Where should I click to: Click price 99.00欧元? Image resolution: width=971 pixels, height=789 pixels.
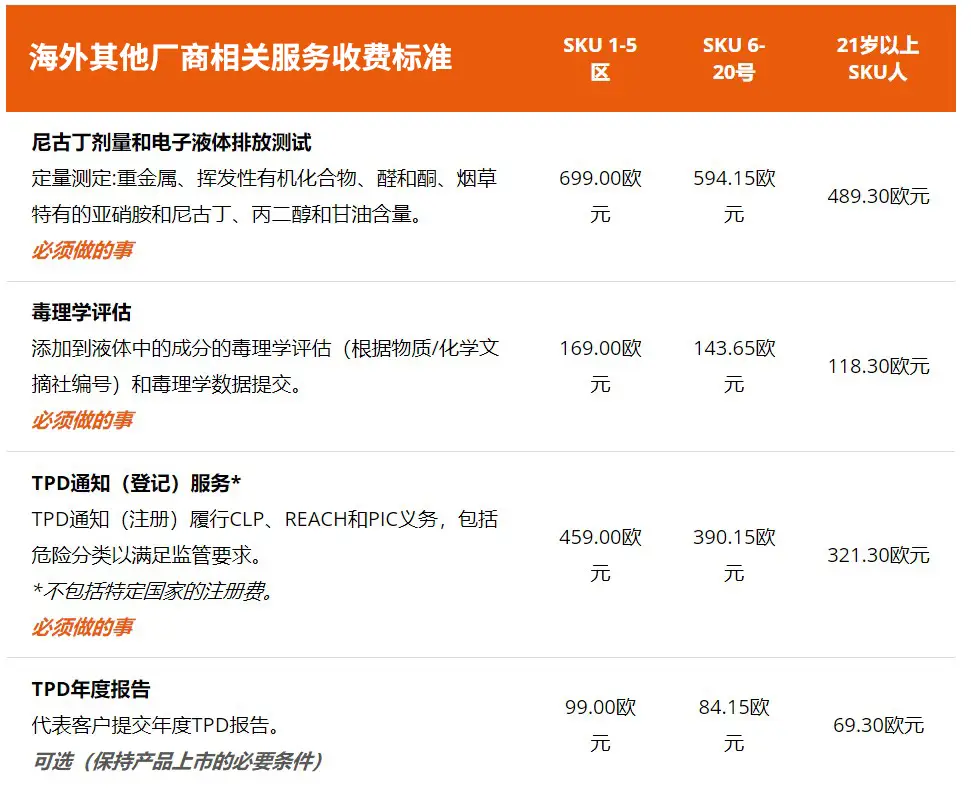pos(600,725)
